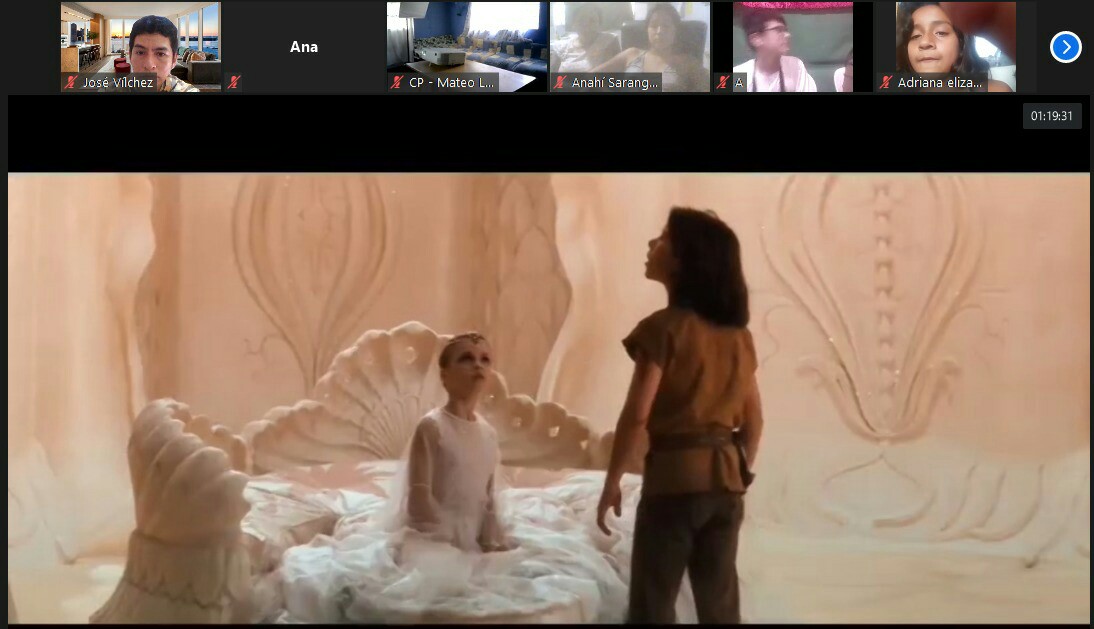Select the Anahí Sarang... video thumbnail
Image resolution: width=1094 pixels, height=629 pixels.
(630, 47)
